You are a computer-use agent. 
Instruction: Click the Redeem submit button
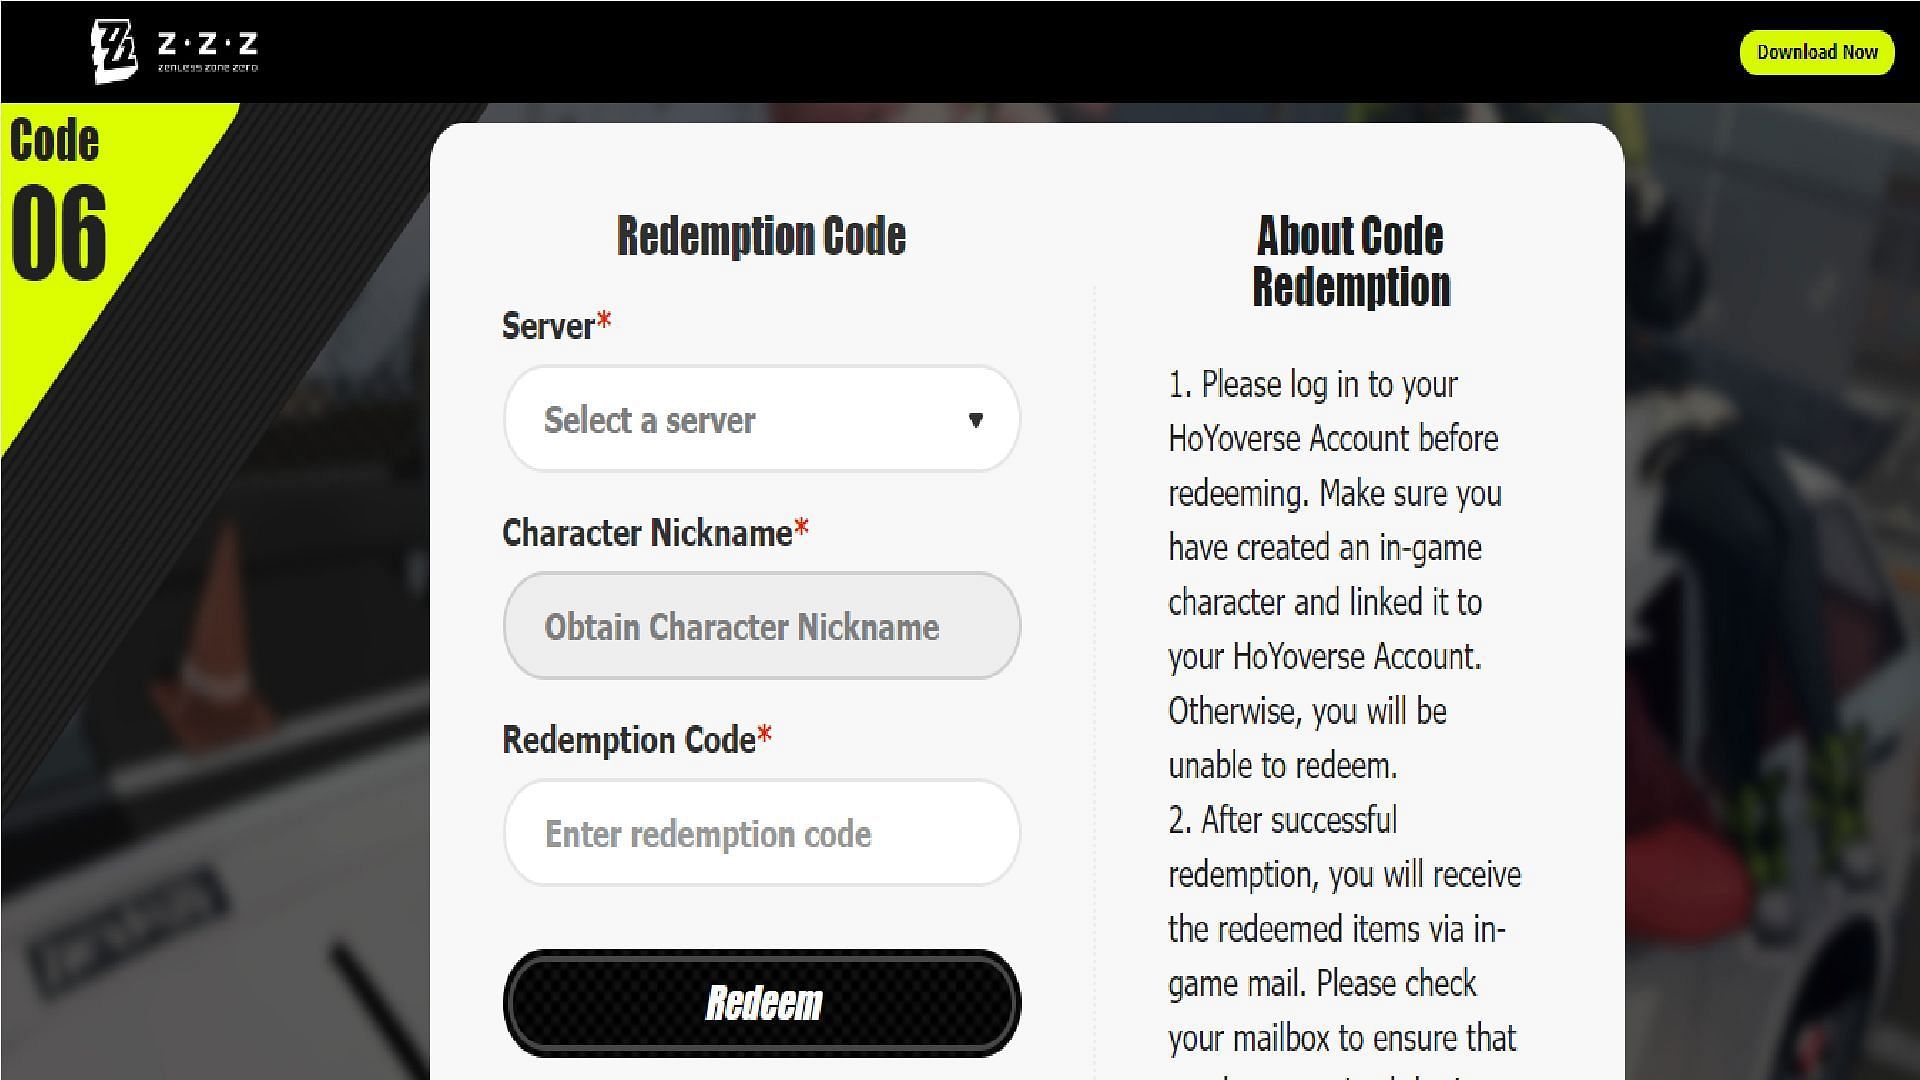(x=762, y=1004)
